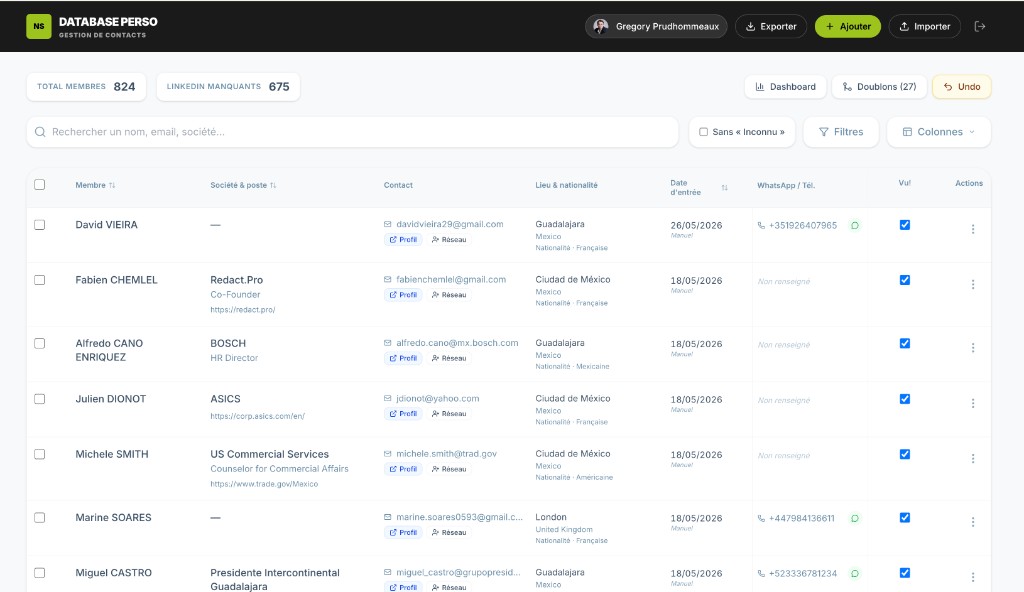
Task: Tick the select-all checkbox in table header
Action: pyautogui.click(x=40, y=184)
